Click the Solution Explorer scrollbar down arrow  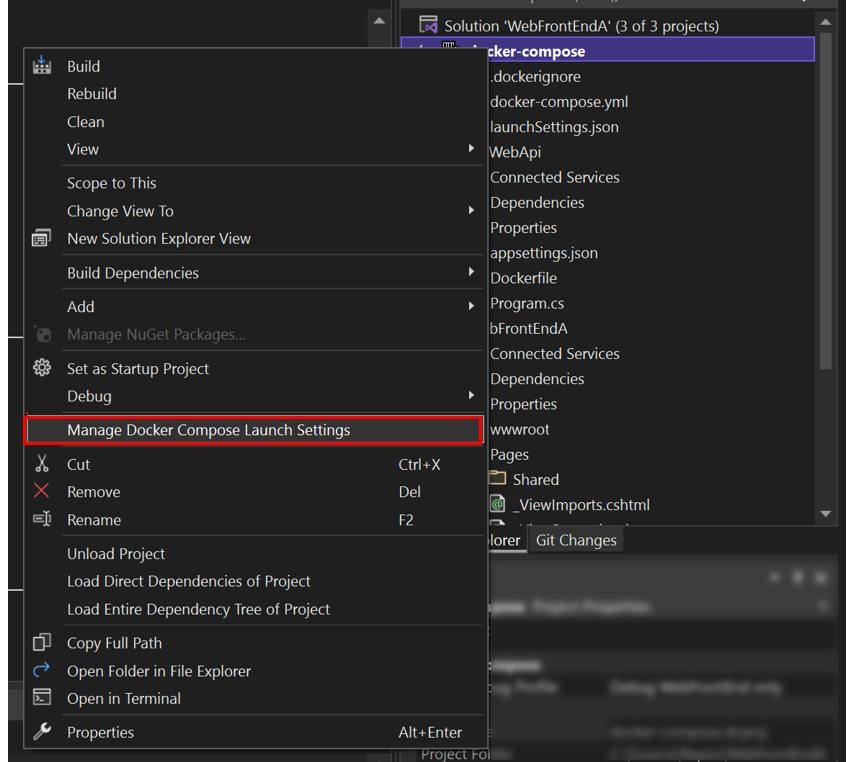coord(827,514)
